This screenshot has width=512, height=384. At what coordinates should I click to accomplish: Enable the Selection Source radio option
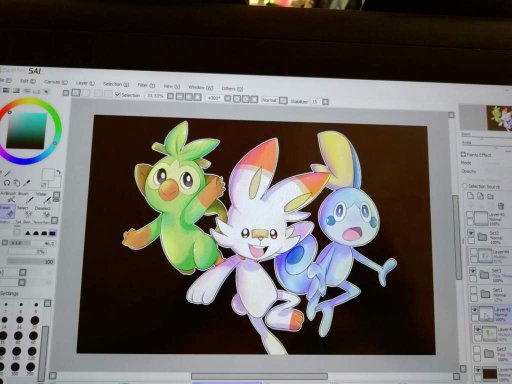coord(465,186)
